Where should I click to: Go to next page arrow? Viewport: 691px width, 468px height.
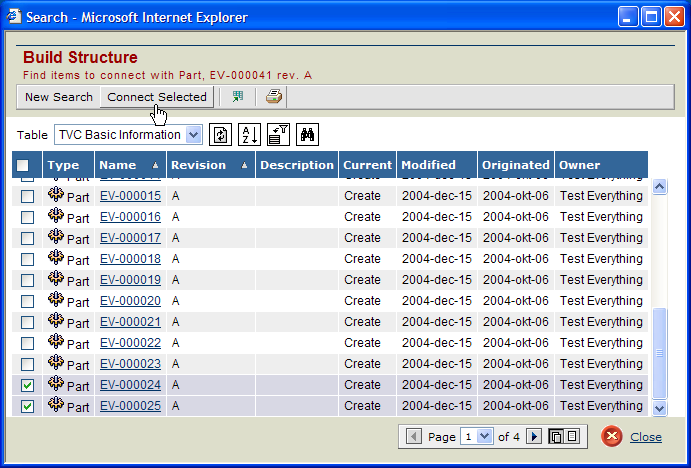tap(534, 437)
